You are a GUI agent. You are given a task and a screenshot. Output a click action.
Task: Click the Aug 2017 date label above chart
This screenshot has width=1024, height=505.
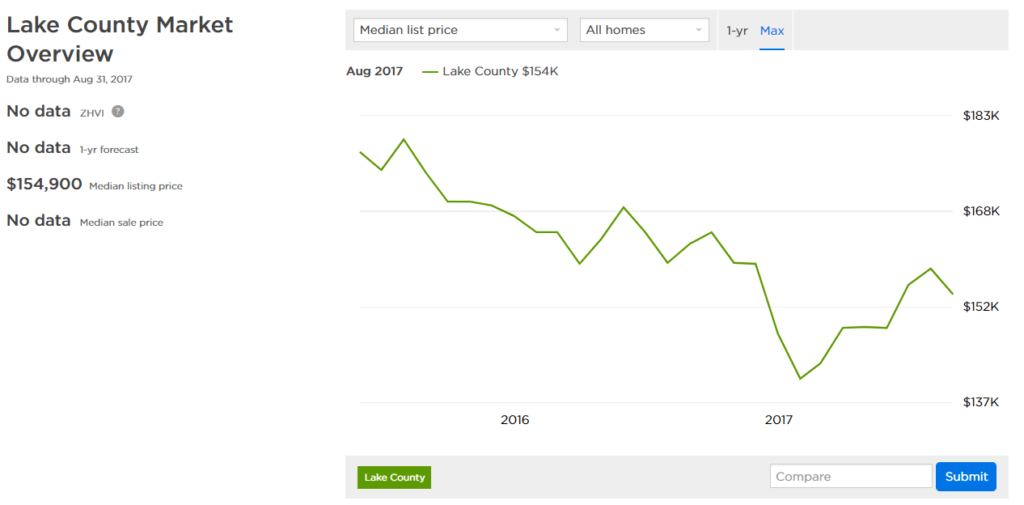click(374, 71)
